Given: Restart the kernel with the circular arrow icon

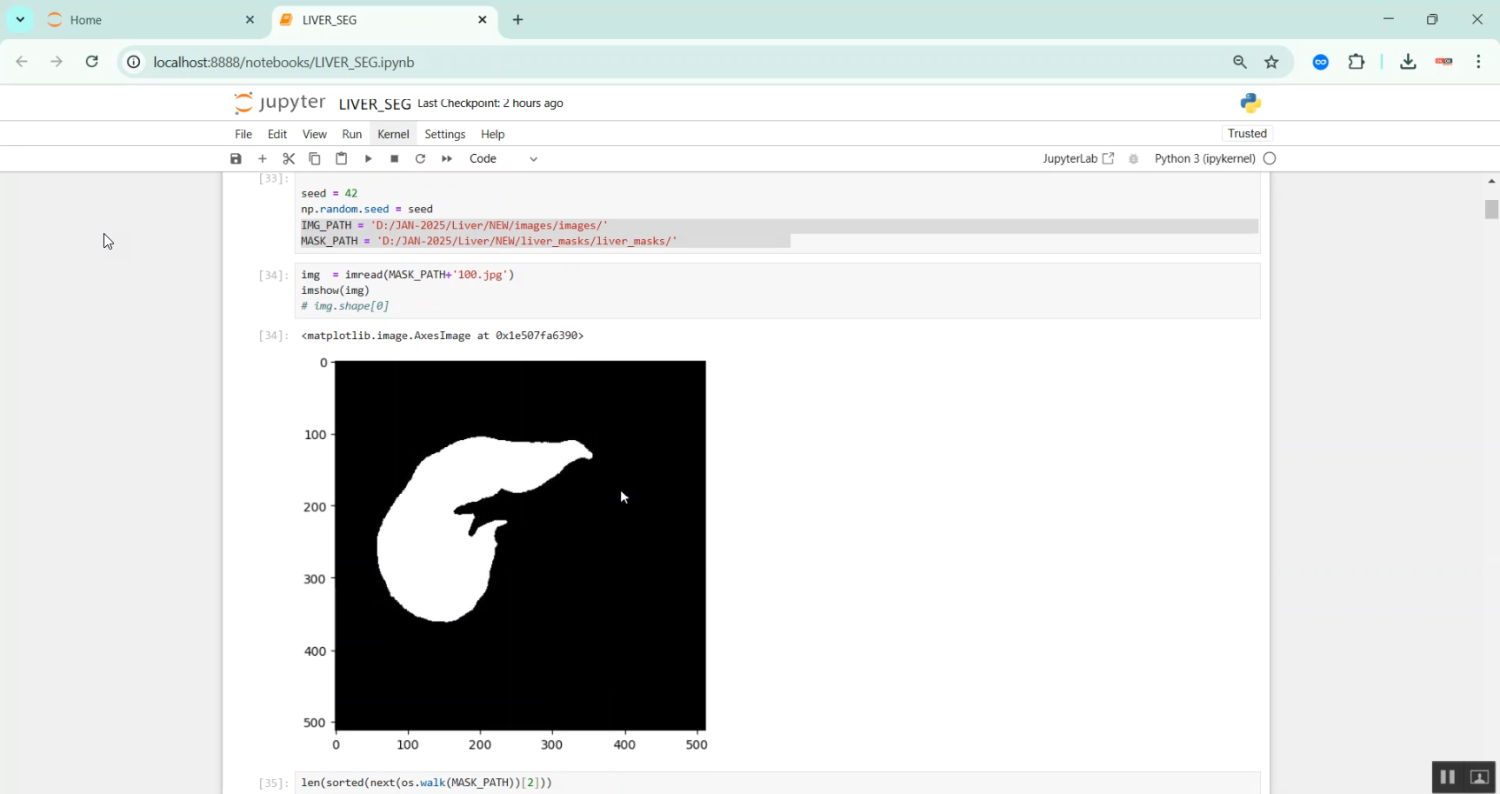Looking at the screenshot, I should coord(420,159).
